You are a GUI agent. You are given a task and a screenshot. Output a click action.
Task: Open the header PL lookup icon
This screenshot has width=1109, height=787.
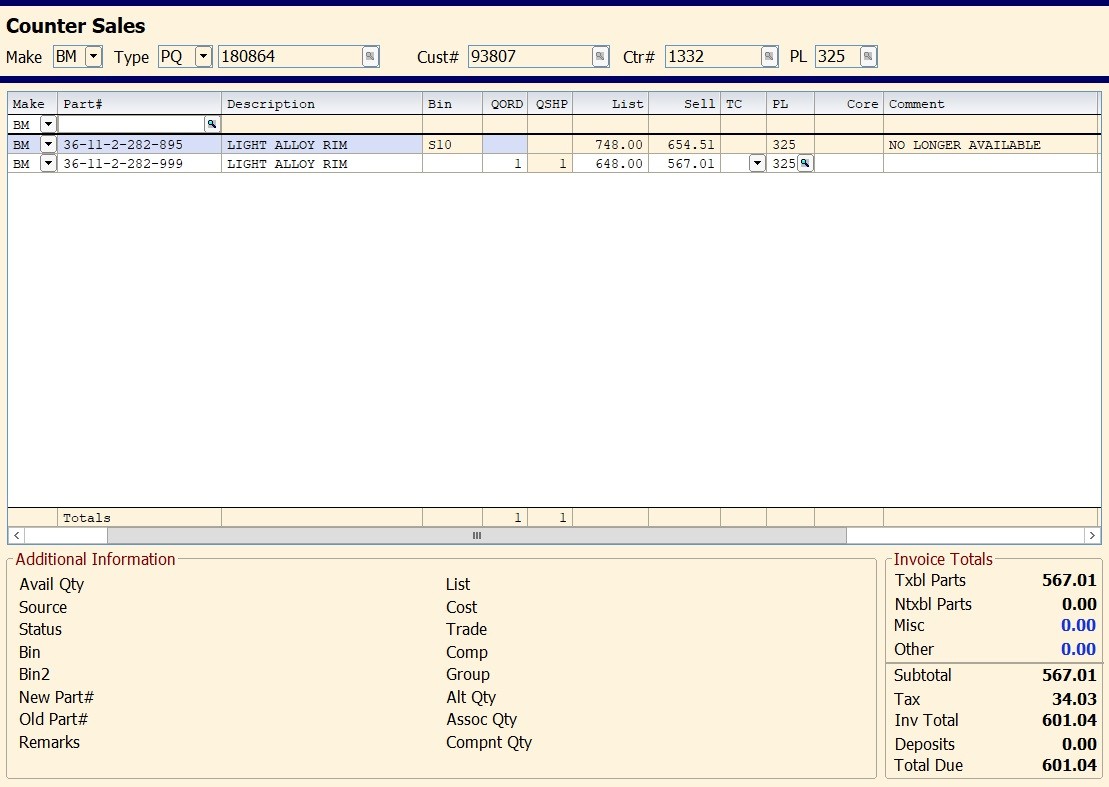coord(868,57)
